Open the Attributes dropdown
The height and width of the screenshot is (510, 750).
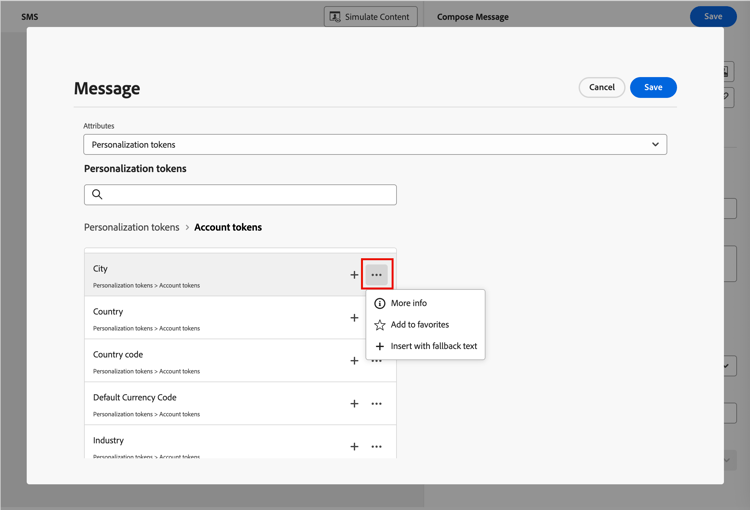click(x=375, y=145)
